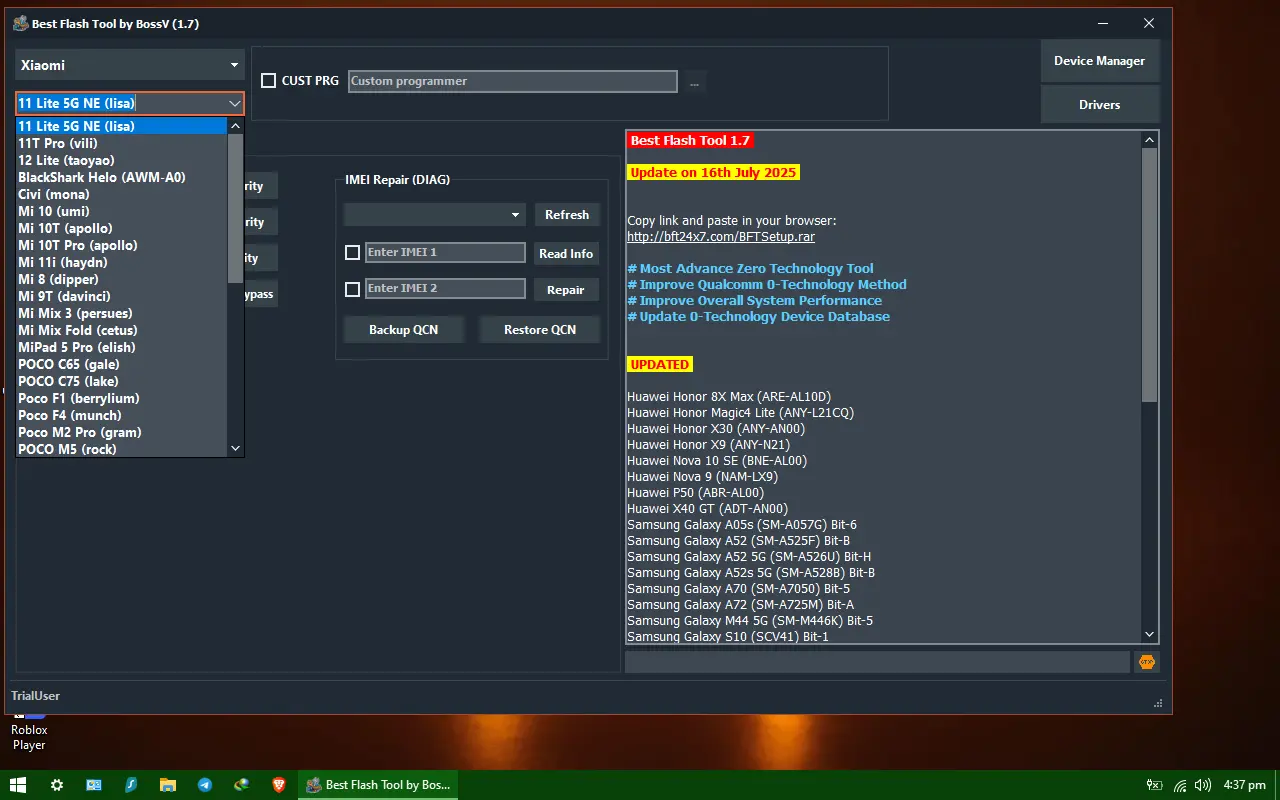Select MiPad 5 Pro (elish)
This screenshot has height=800, width=1280.
(x=122, y=347)
